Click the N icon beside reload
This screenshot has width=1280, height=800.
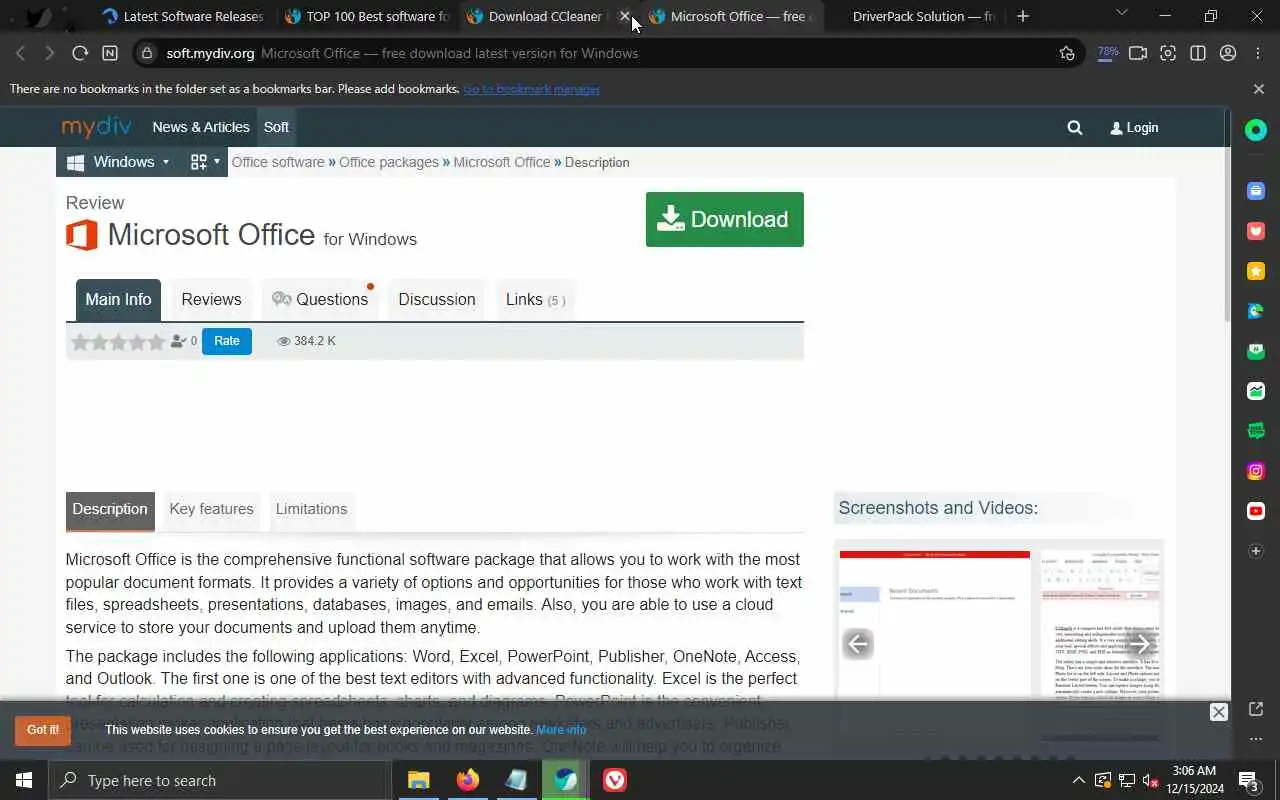click(x=110, y=53)
